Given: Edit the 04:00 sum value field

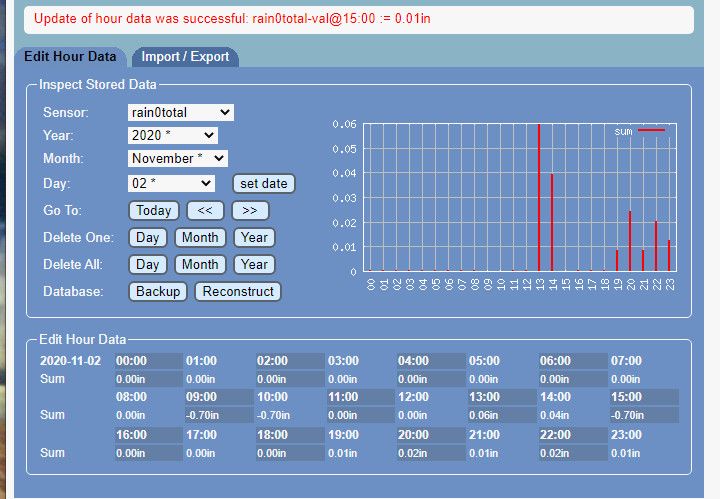Looking at the screenshot, I should coord(431,379).
